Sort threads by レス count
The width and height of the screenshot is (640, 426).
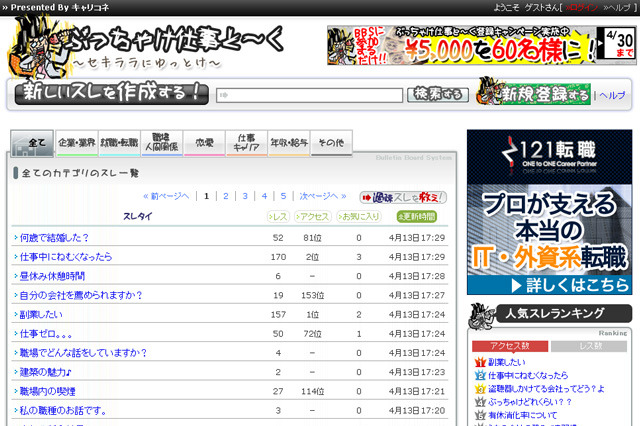[278, 217]
